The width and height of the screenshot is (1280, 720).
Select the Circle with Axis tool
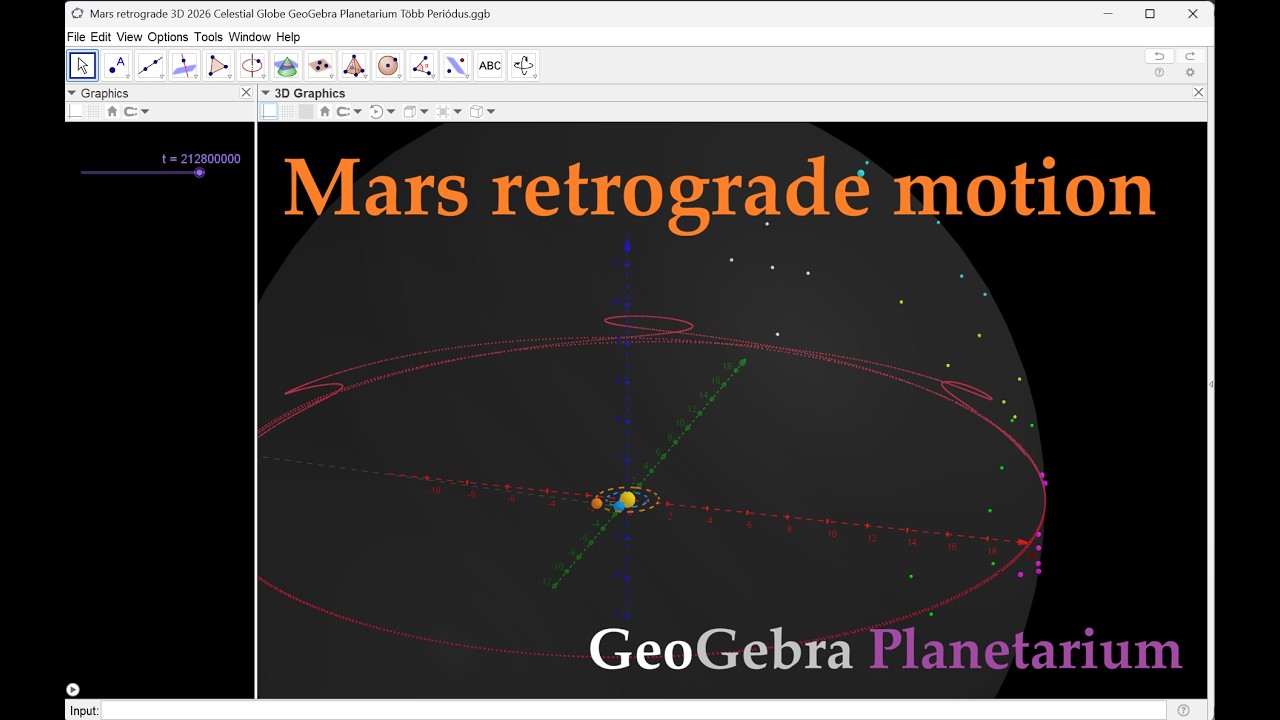252,66
